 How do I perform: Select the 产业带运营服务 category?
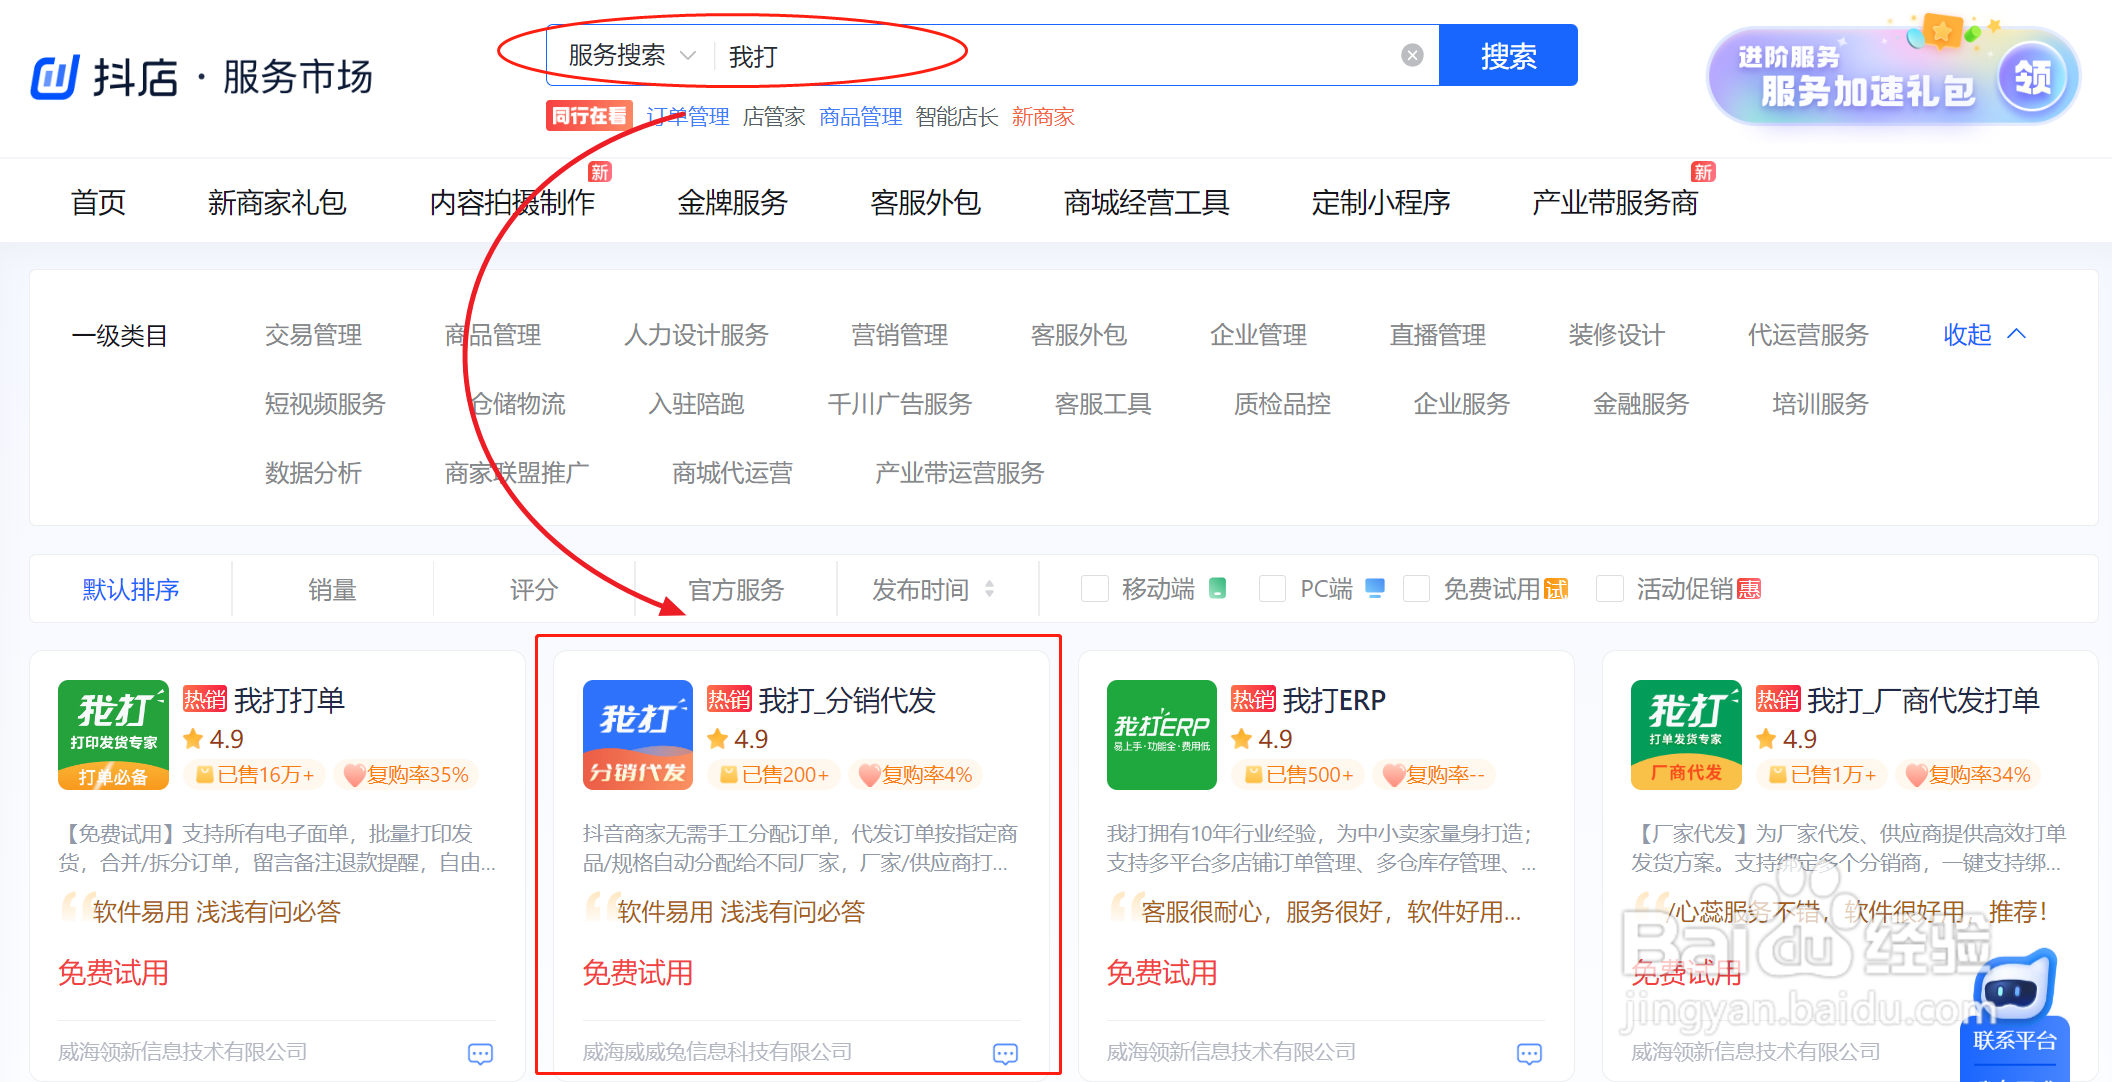pos(959,473)
